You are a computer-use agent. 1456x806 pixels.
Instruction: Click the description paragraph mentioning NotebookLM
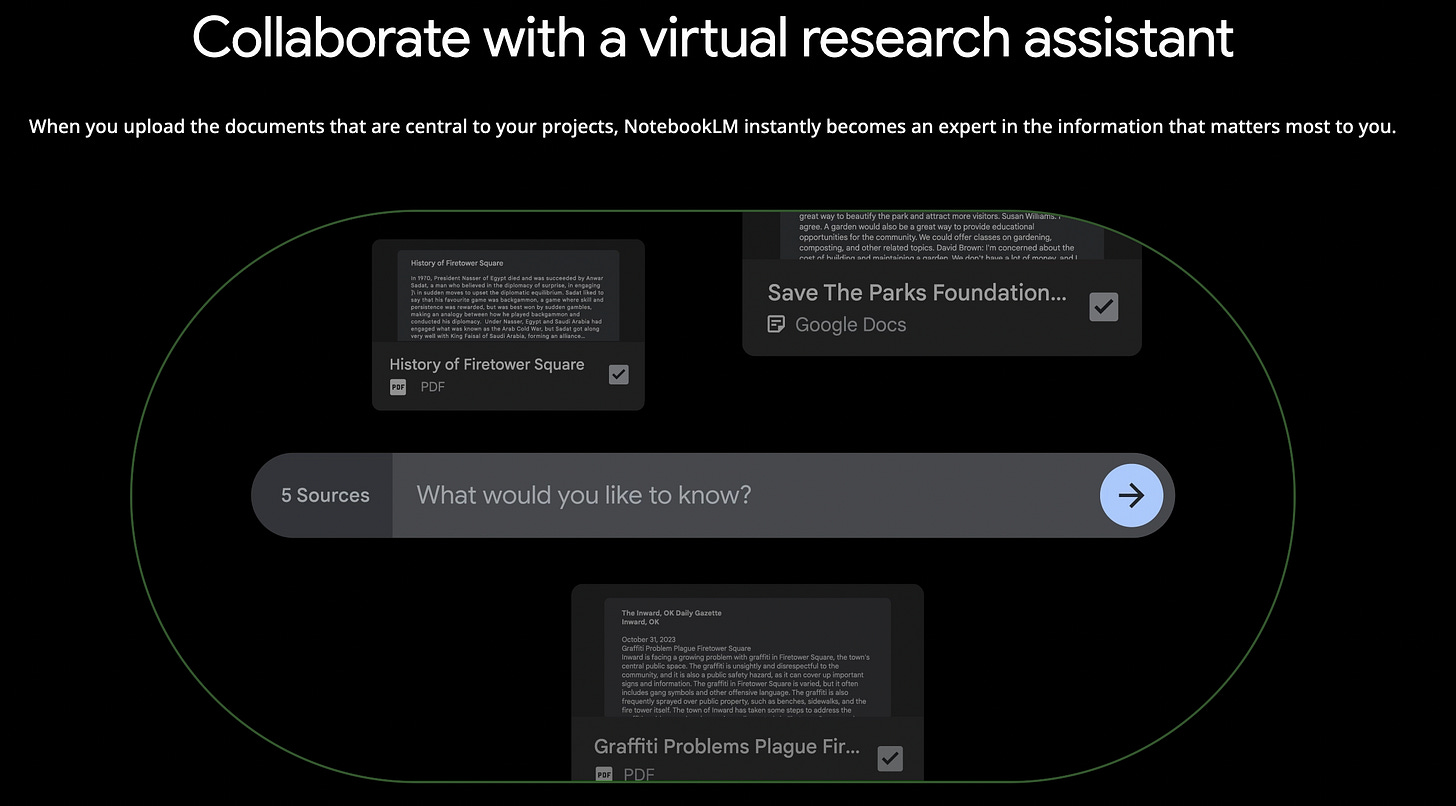(712, 127)
